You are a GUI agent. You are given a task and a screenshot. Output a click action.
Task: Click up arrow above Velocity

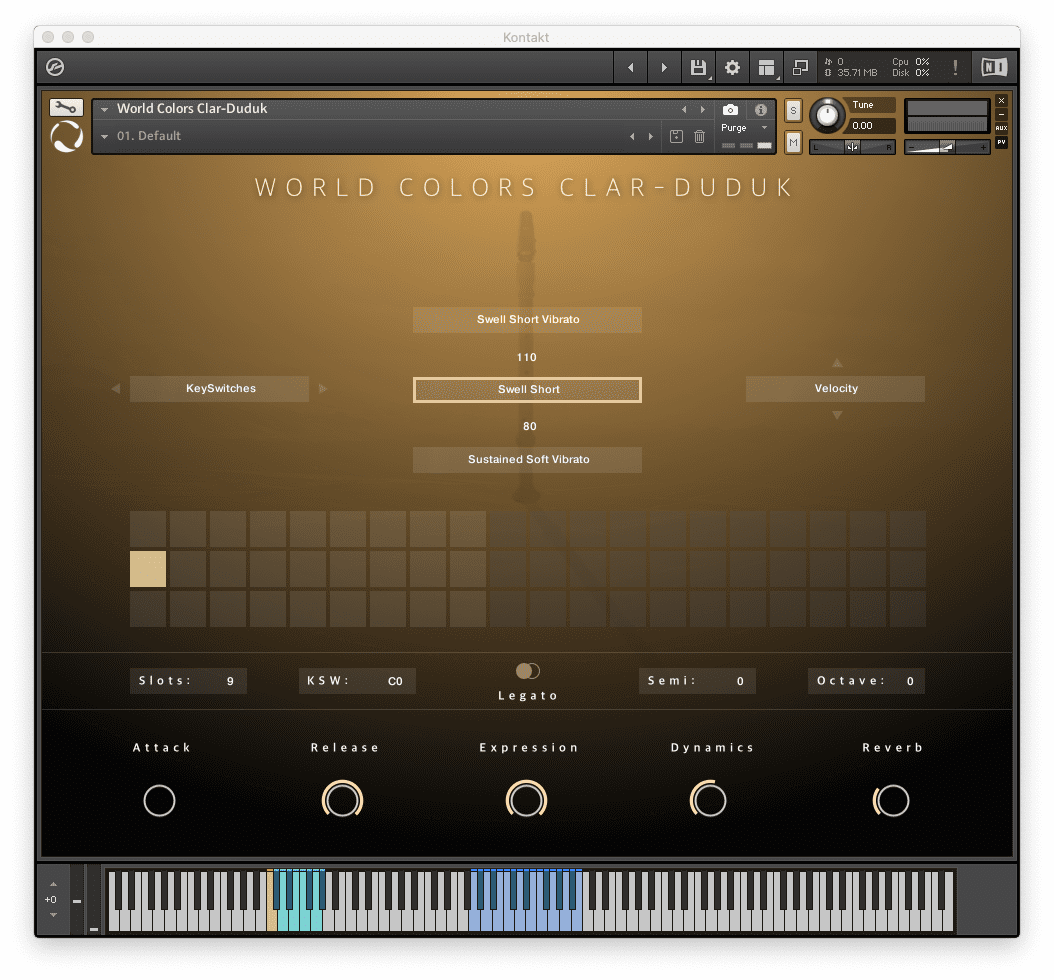pyautogui.click(x=837, y=363)
